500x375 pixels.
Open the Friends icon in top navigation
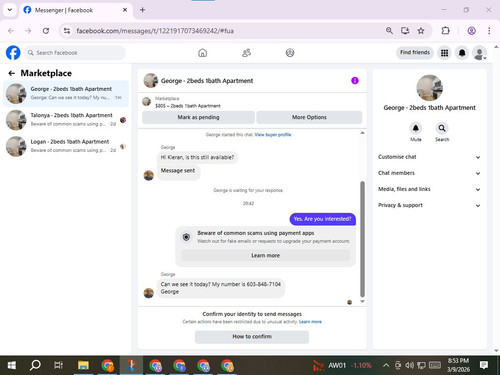tap(246, 53)
